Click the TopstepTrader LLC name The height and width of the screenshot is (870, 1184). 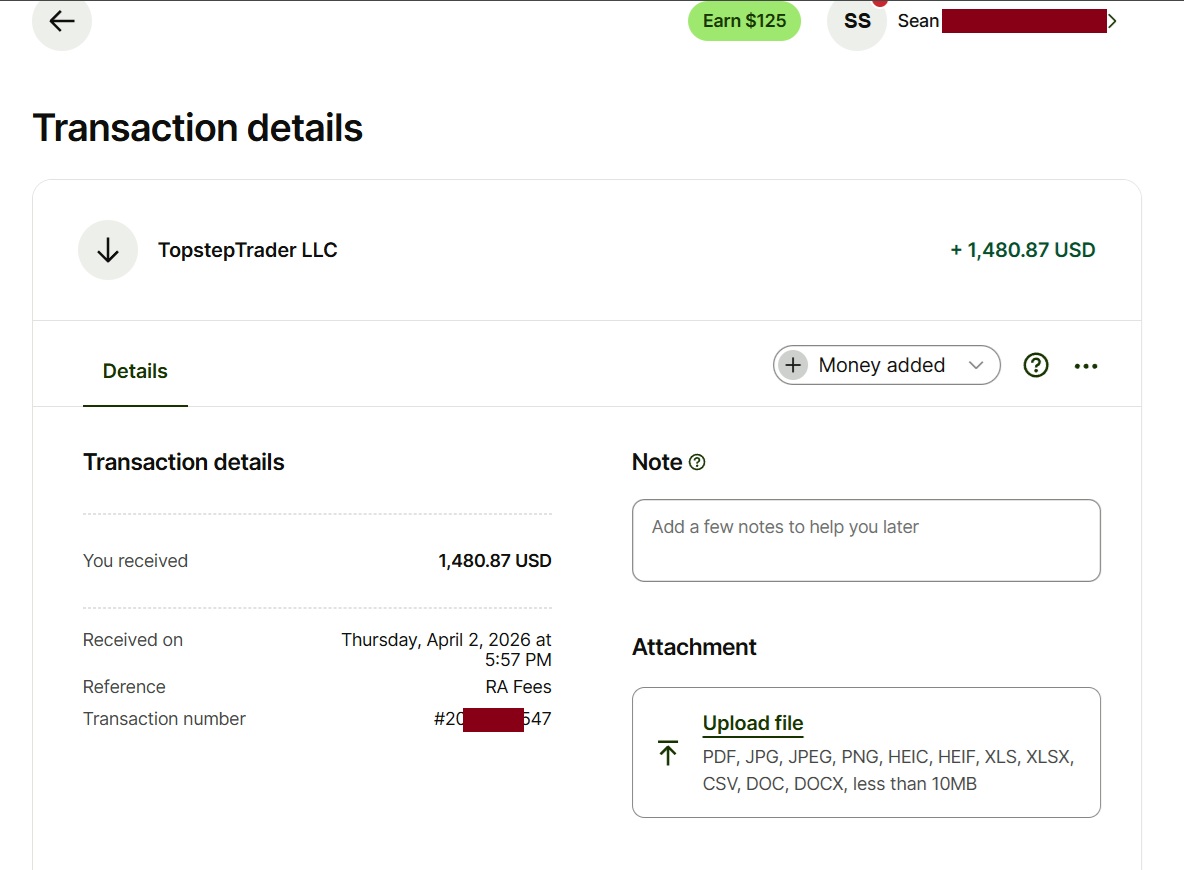[x=248, y=250]
